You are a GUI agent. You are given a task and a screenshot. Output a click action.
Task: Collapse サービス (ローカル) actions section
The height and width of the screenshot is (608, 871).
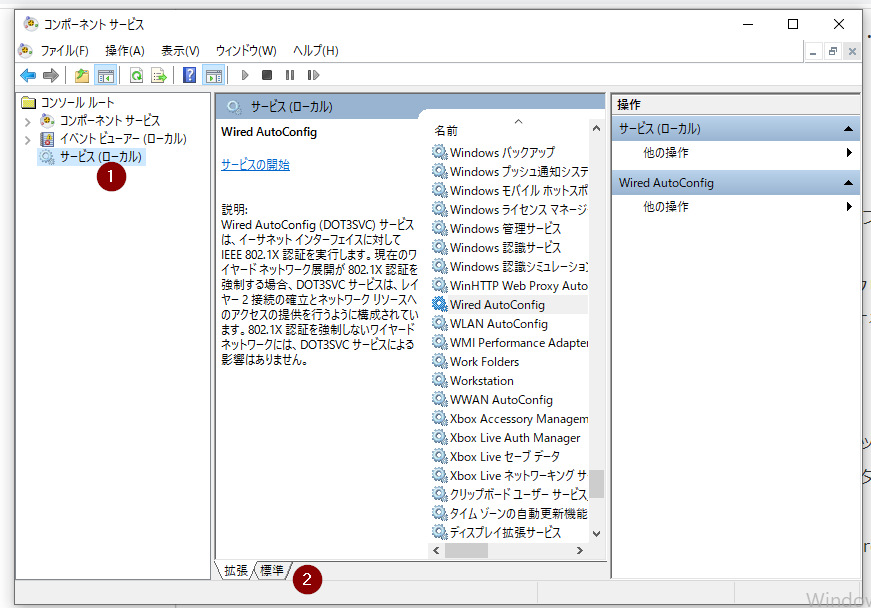pos(848,129)
